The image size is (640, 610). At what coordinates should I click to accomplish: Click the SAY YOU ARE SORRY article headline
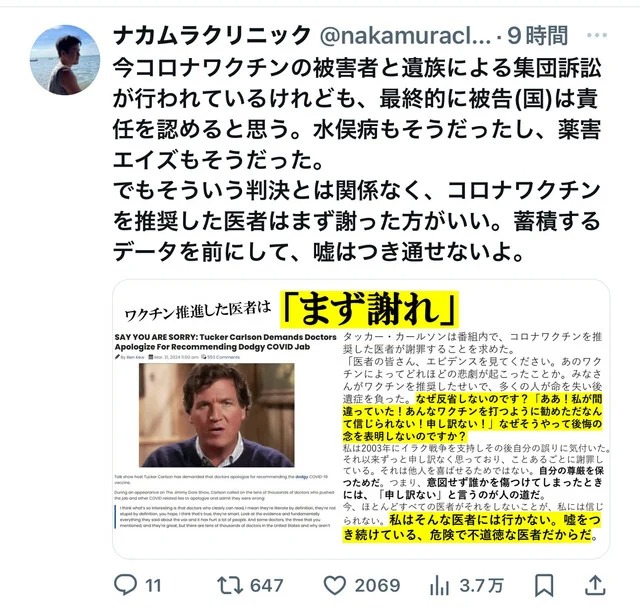[x=225, y=342]
